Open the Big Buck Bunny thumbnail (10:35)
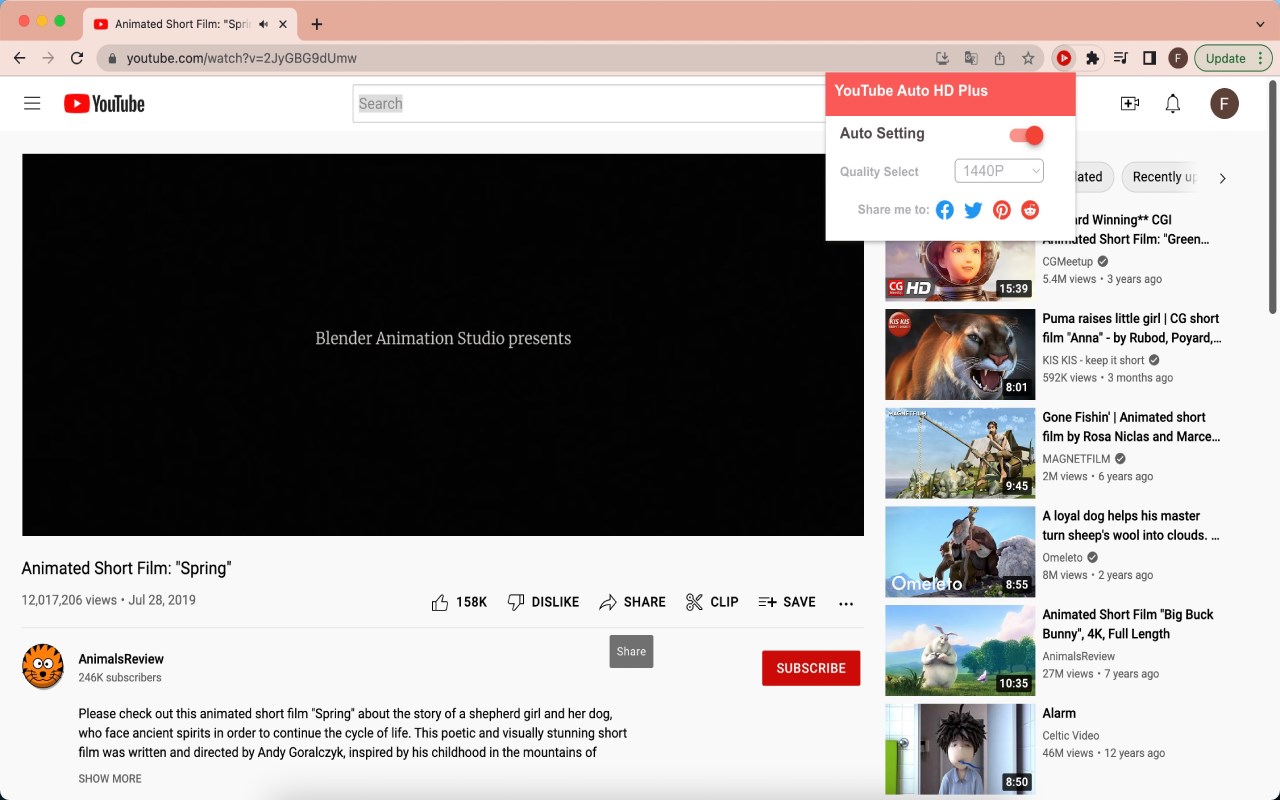Screen dimensions: 1280x800 [960, 650]
